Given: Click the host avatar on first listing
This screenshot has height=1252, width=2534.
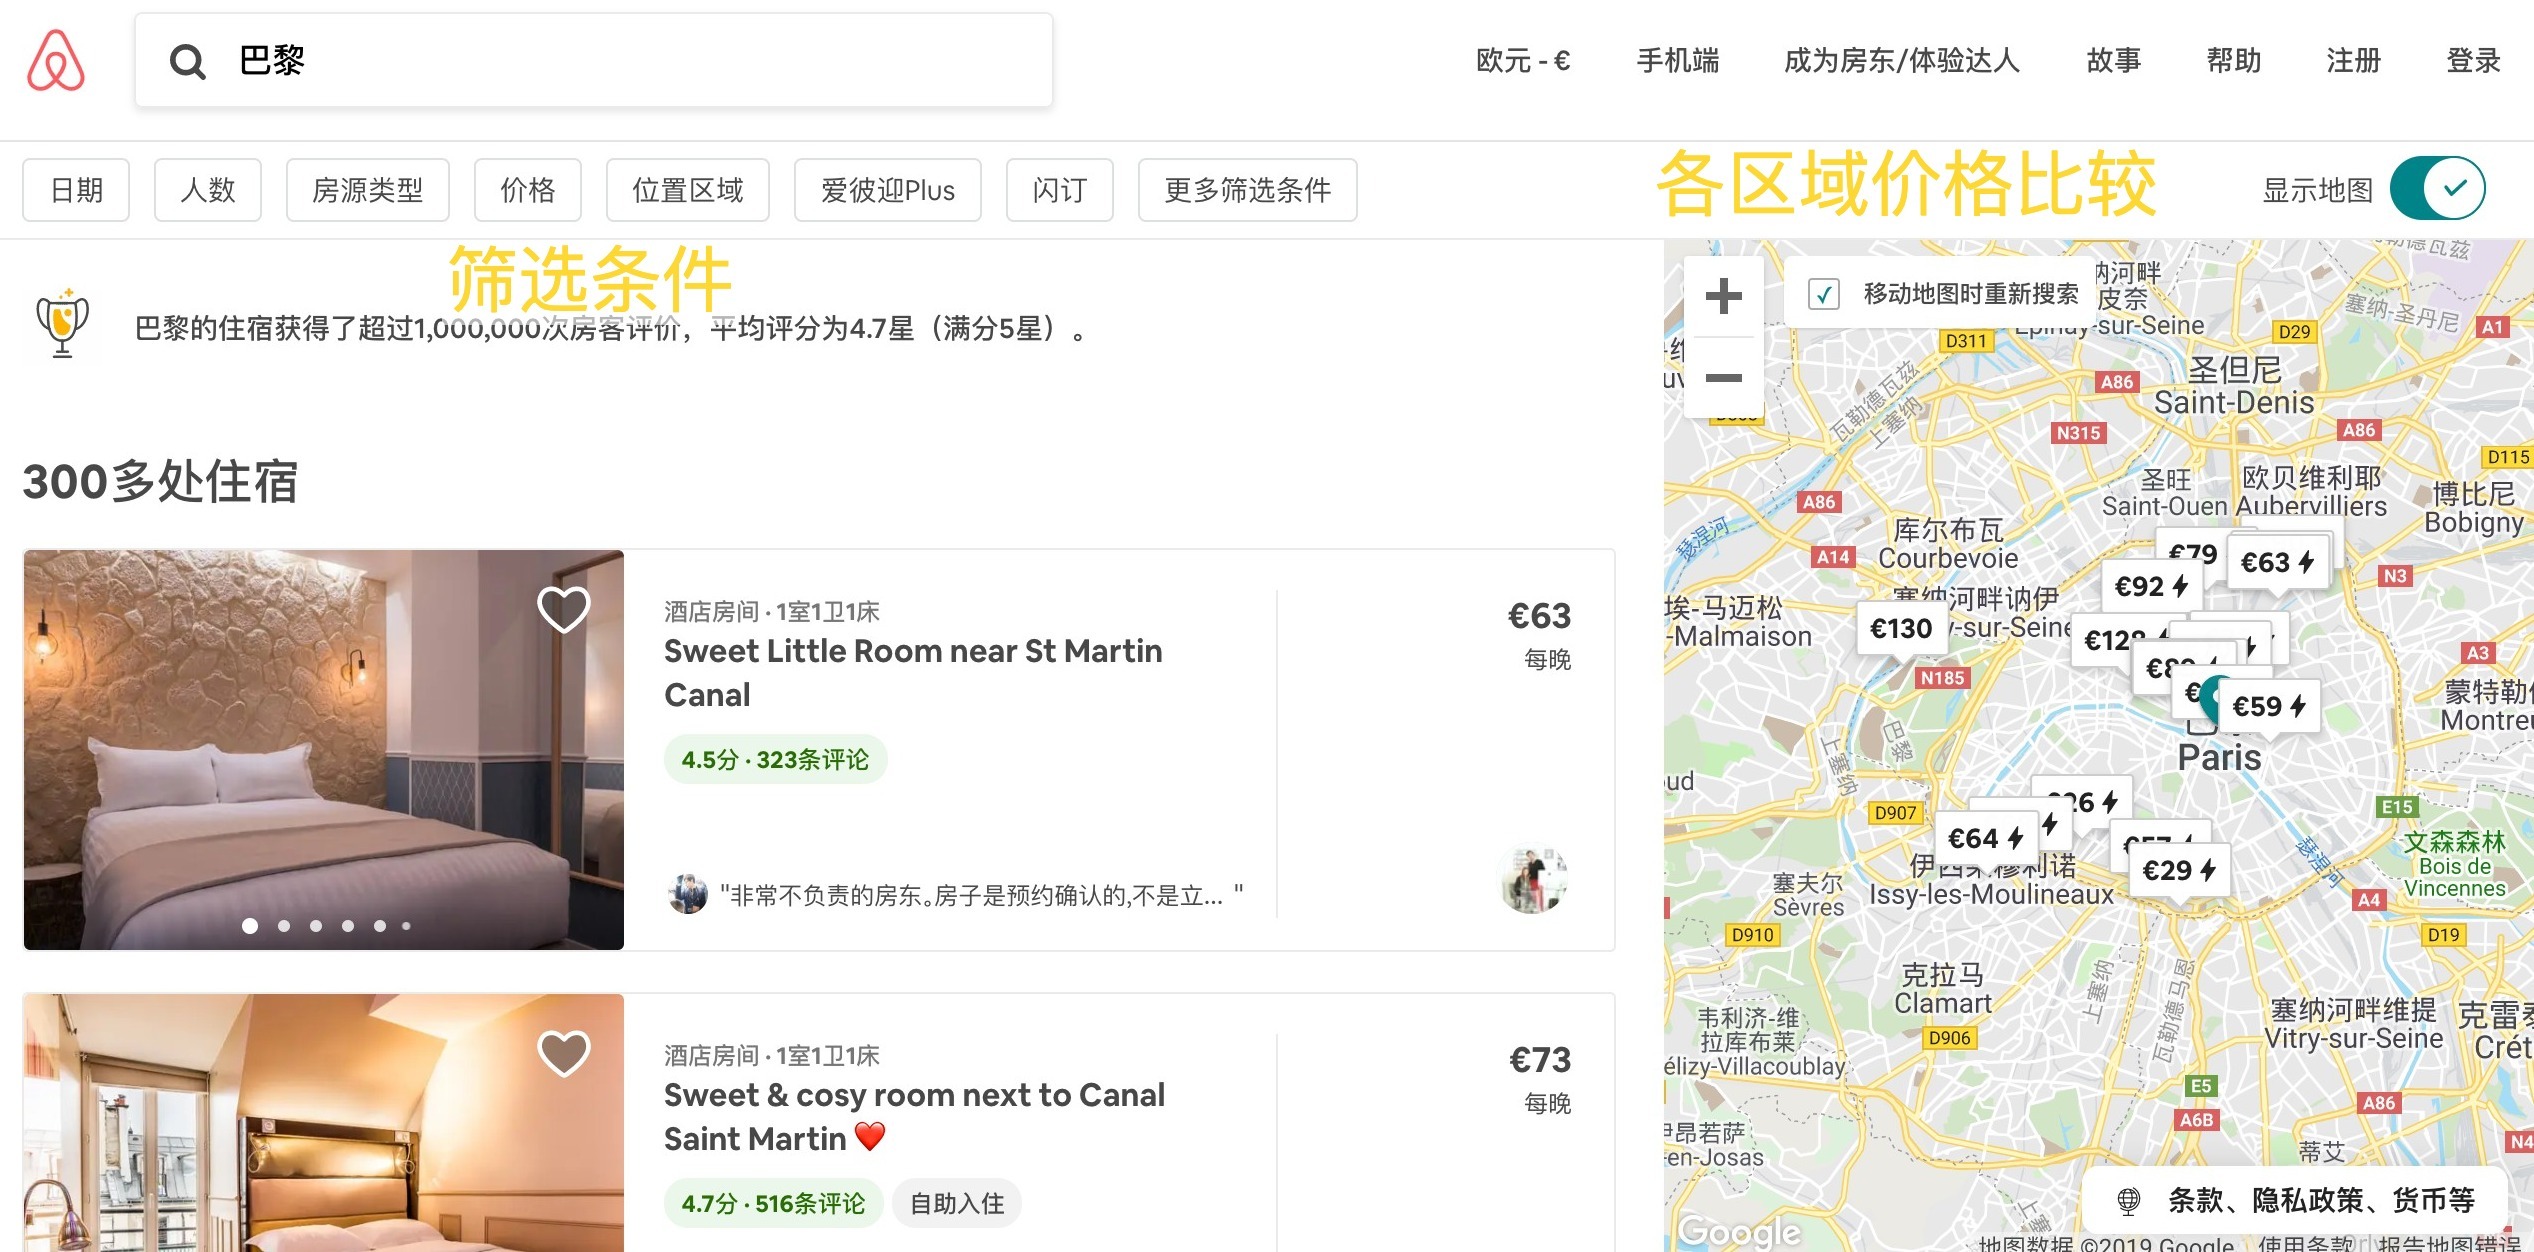Looking at the screenshot, I should click(x=1535, y=879).
